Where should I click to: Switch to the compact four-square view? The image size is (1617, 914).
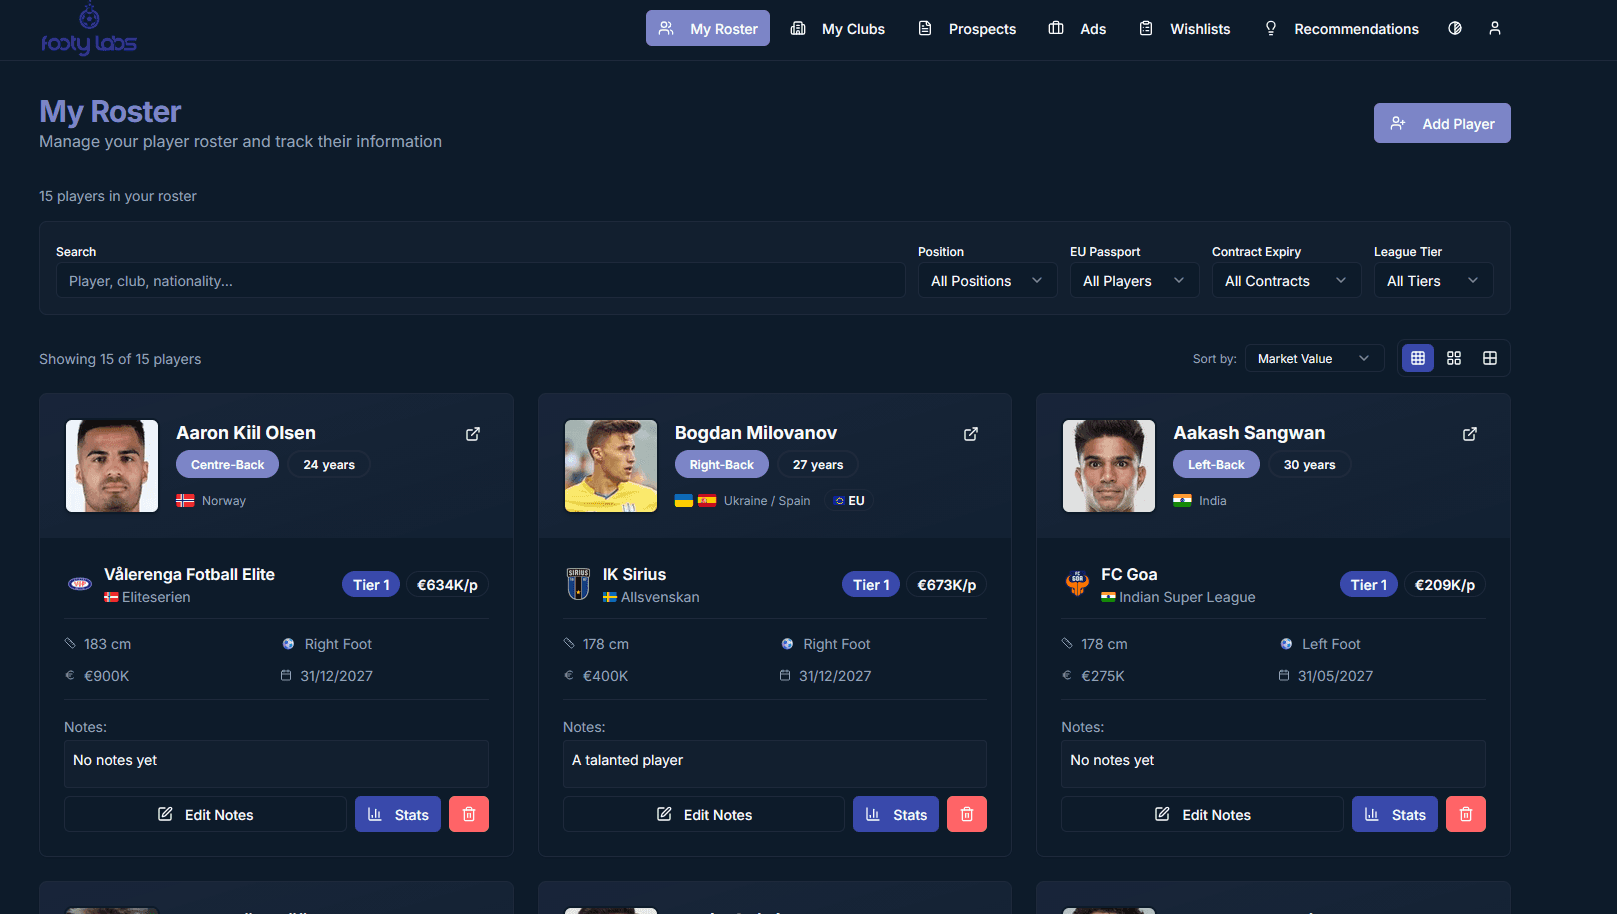tap(1453, 358)
